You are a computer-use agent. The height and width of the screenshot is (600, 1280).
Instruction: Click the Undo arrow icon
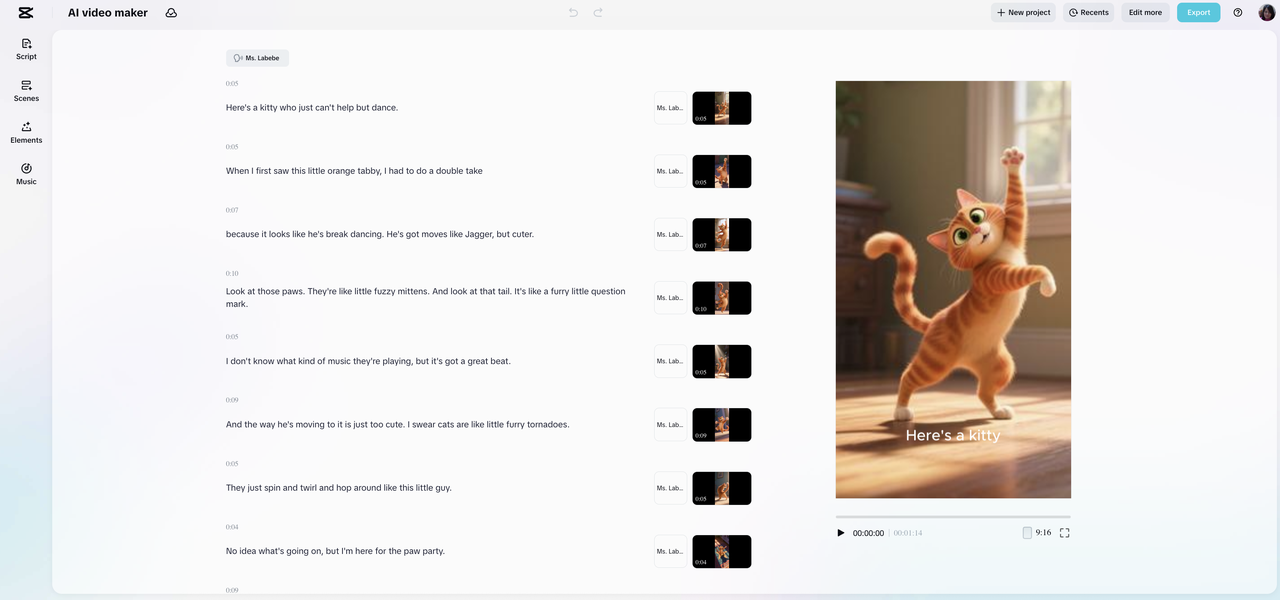572,12
